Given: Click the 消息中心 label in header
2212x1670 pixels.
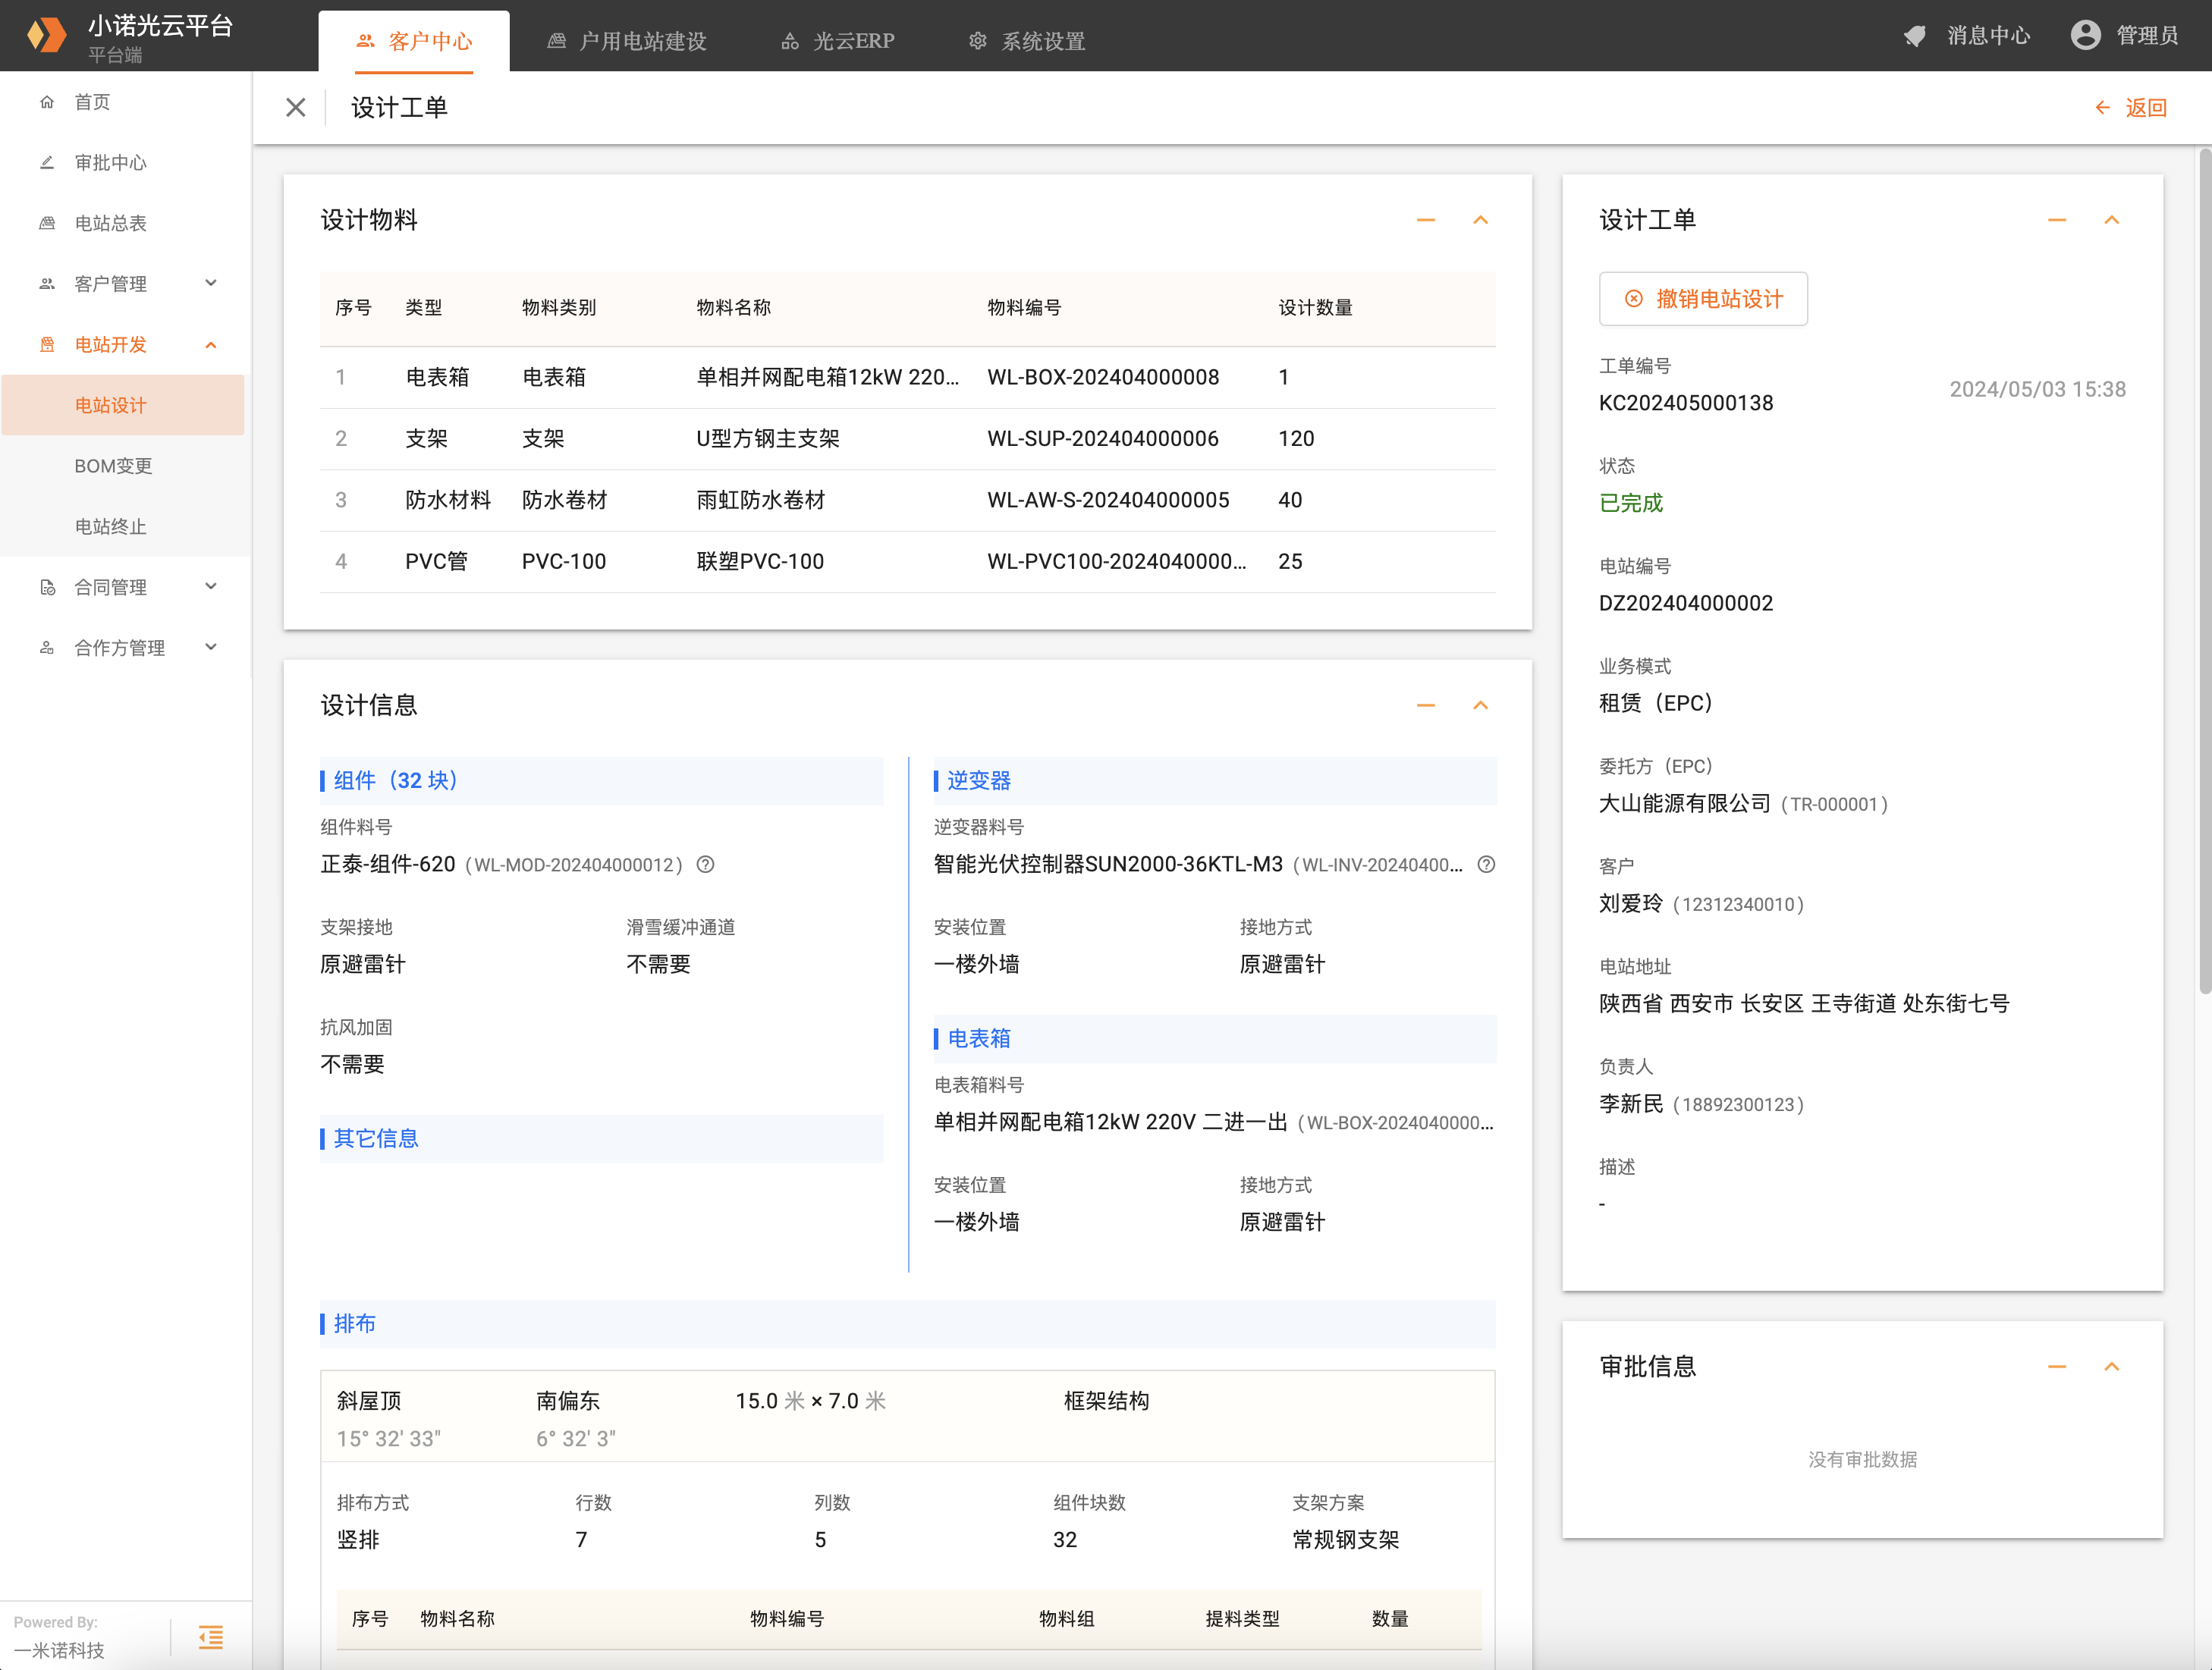Looking at the screenshot, I should (1988, 36).
